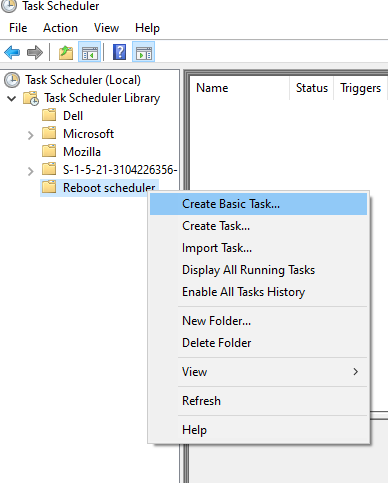Select the Dell tree label
This screenshot has width=388, height=483.
(73, 116)
